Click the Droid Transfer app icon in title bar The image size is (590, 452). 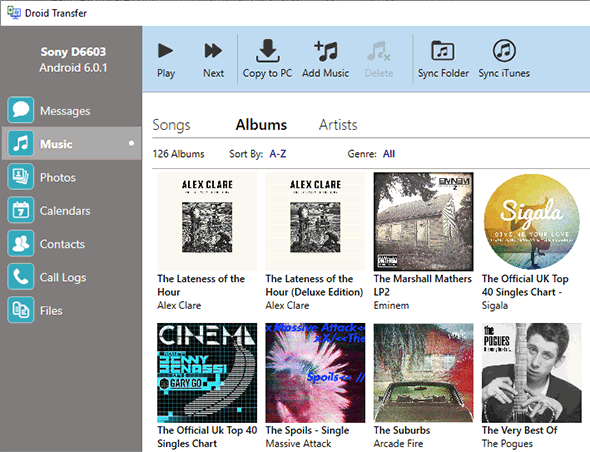coord(14,12)
